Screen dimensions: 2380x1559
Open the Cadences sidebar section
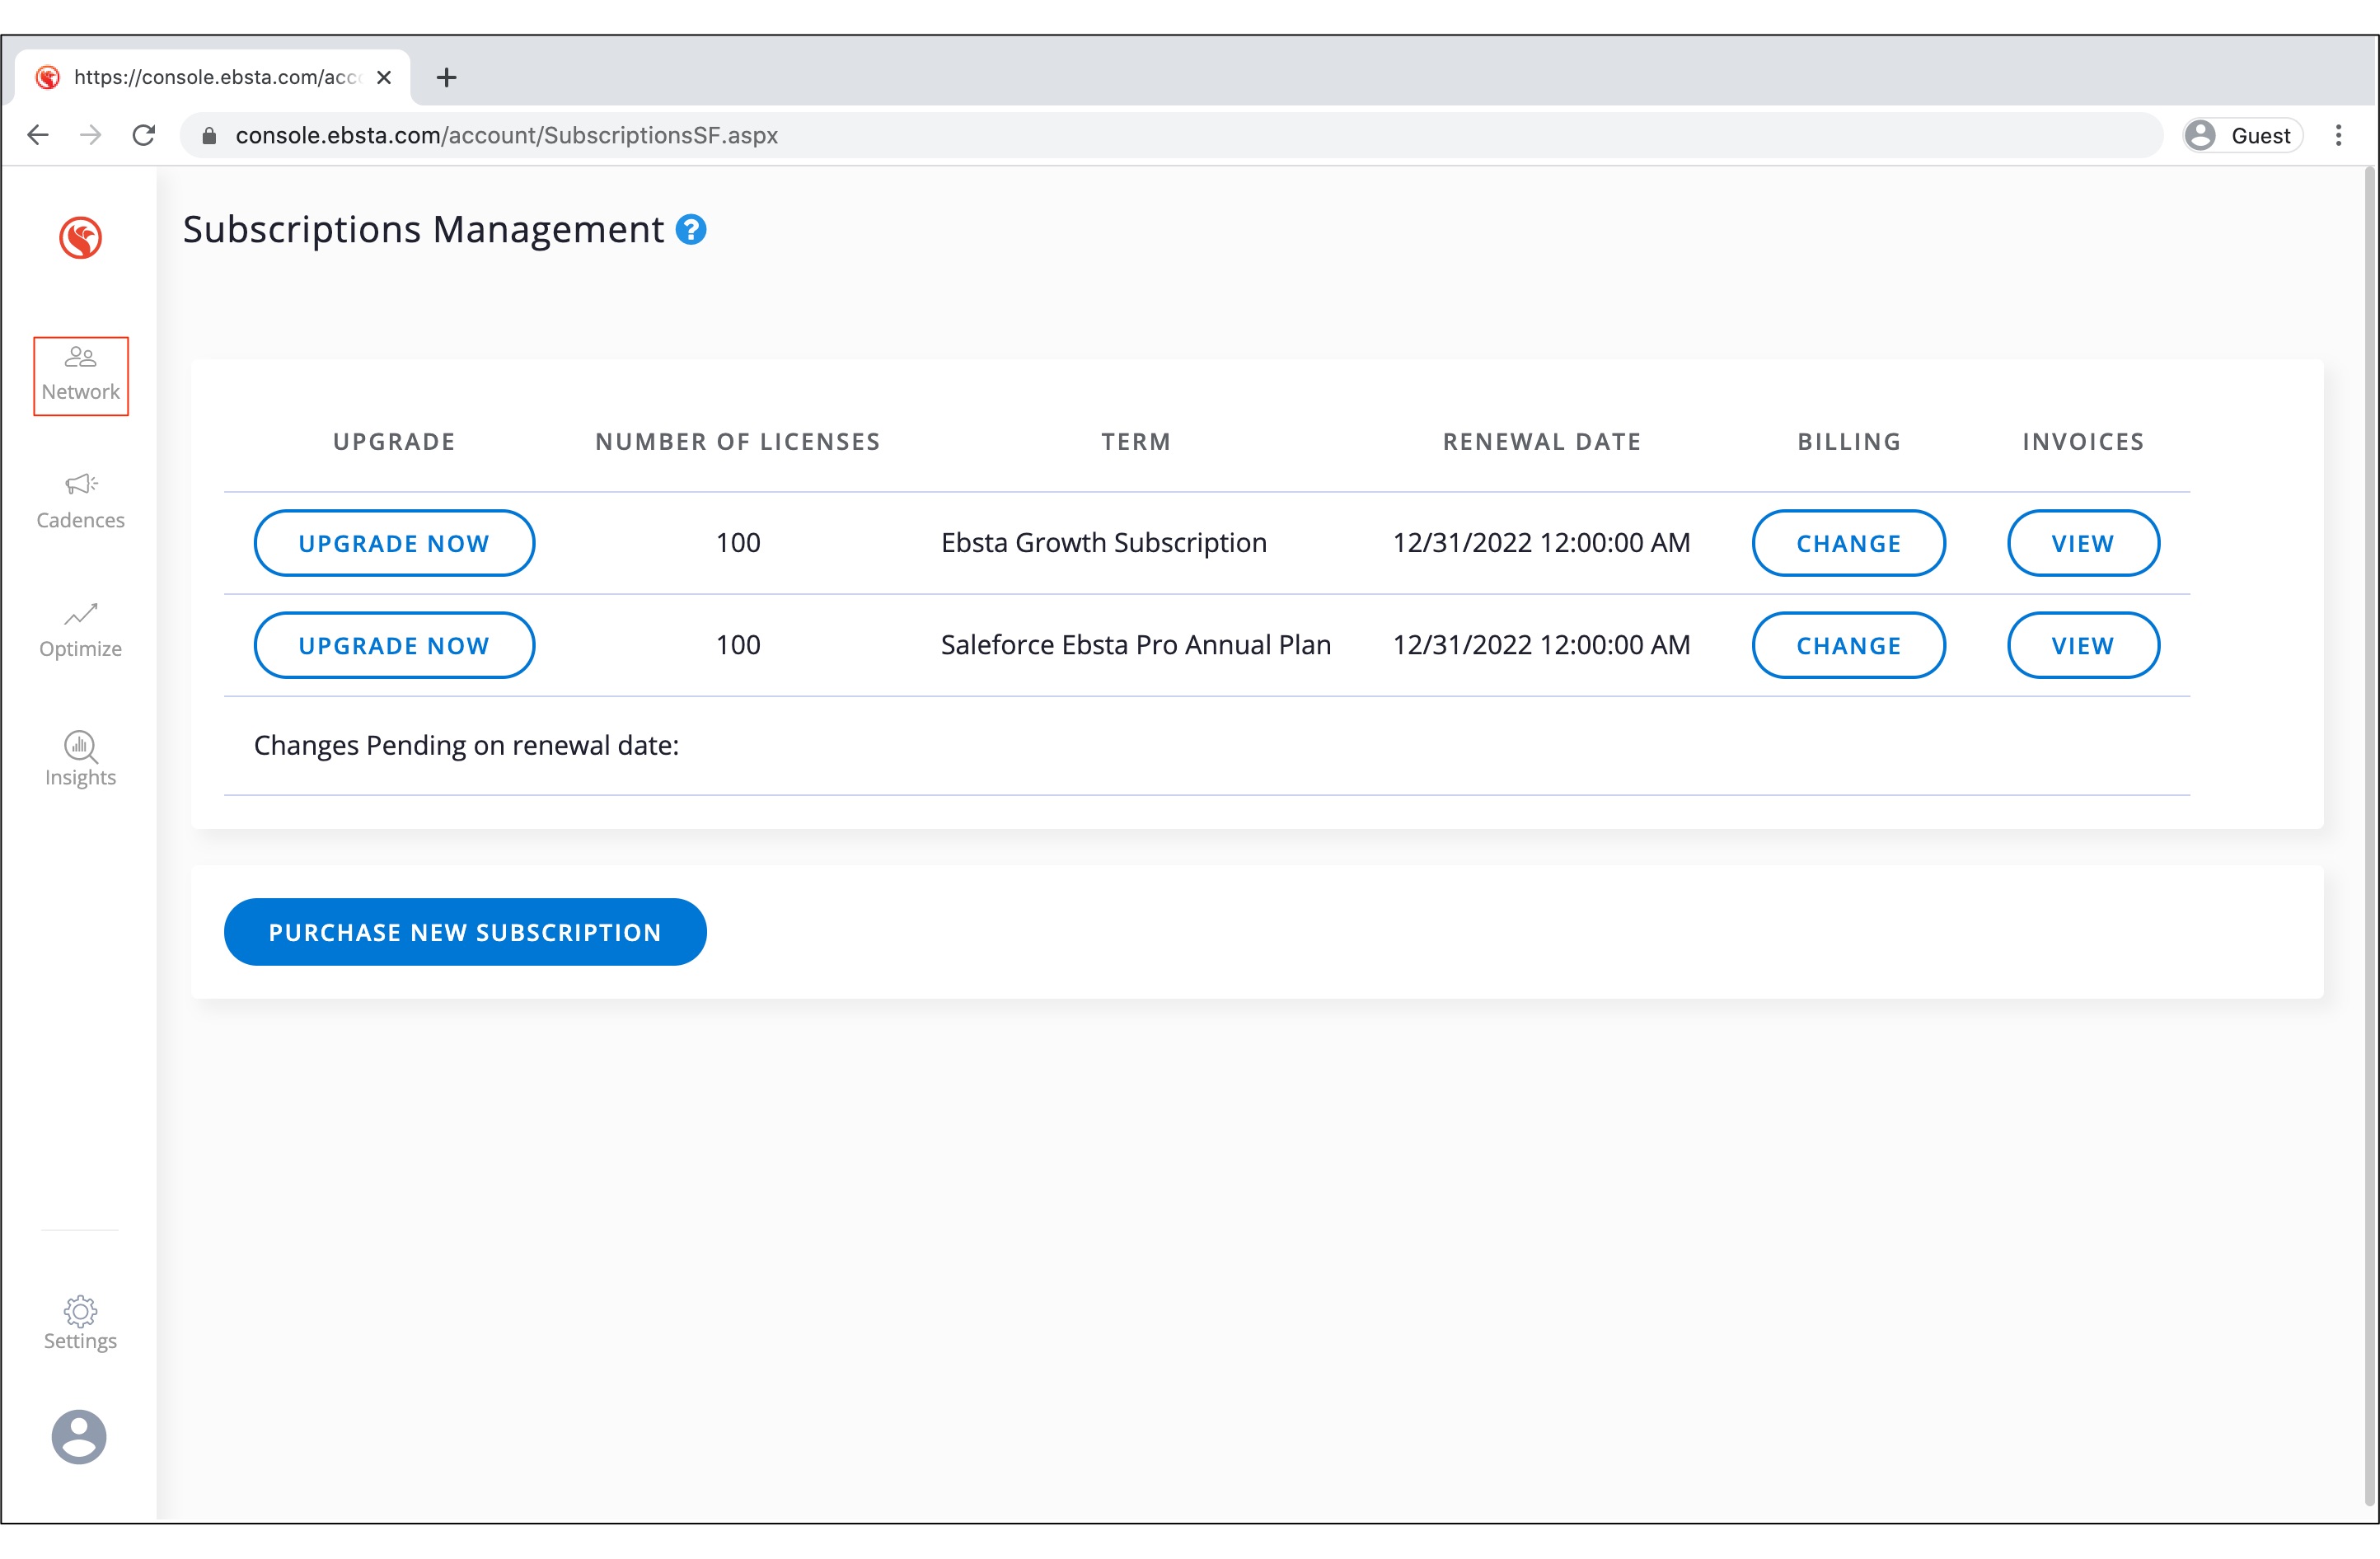point(81,502)
